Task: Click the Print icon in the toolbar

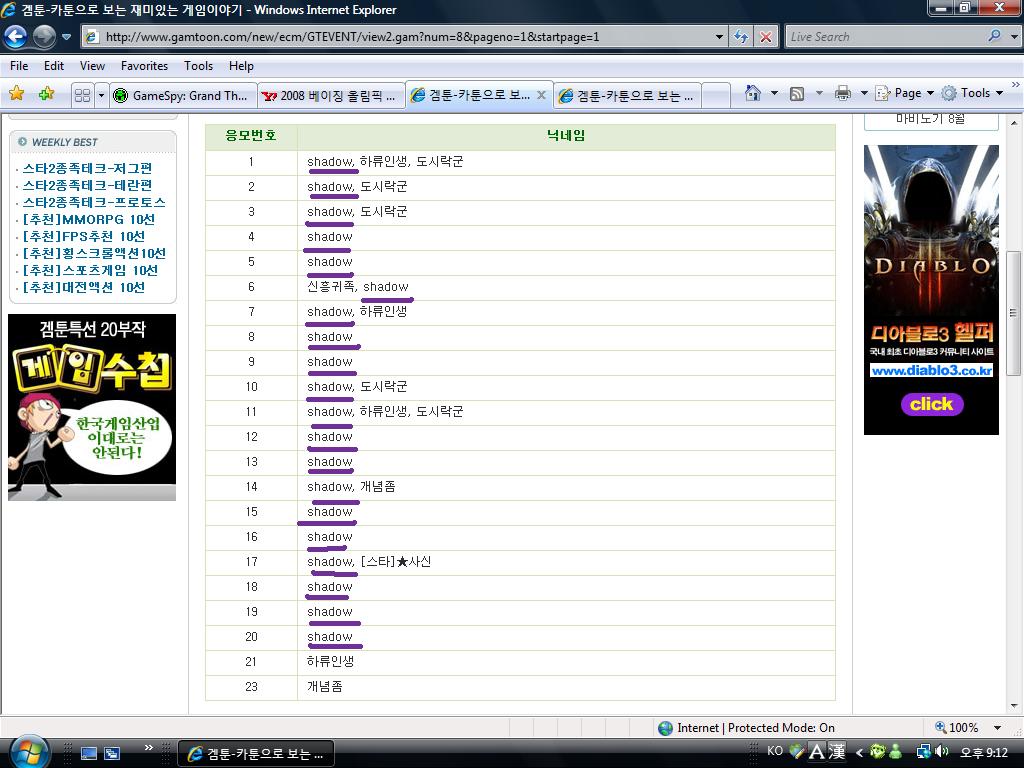Action: (842, 93)
